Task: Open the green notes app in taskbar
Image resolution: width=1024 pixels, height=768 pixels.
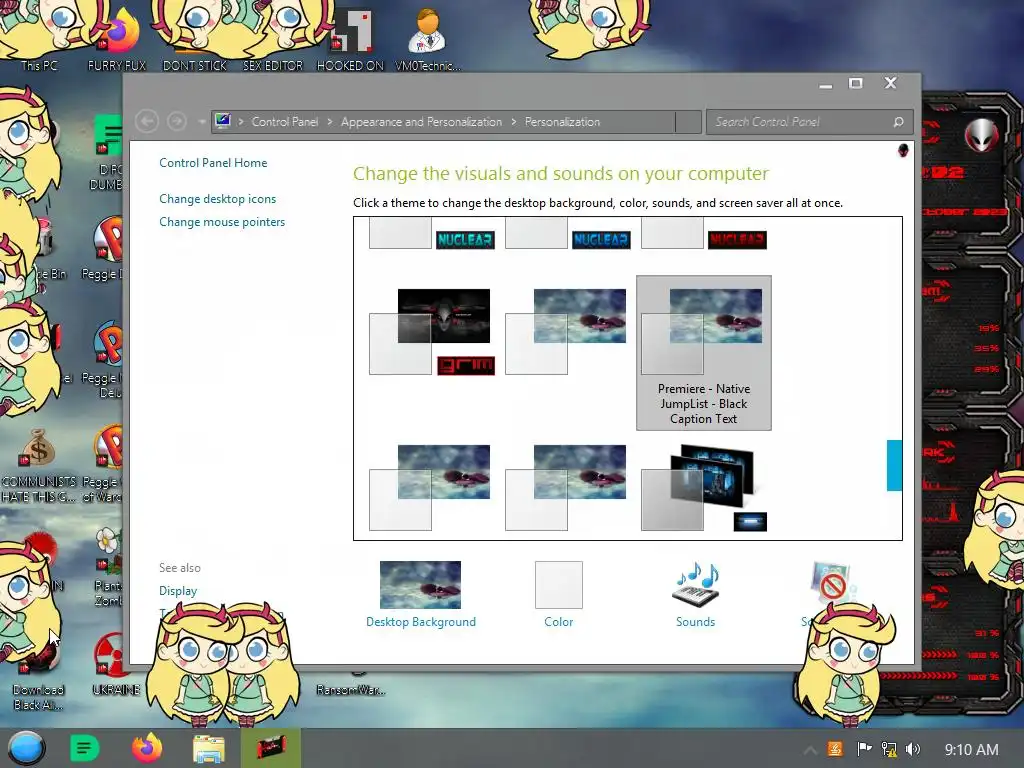Action: click(84, 748)
